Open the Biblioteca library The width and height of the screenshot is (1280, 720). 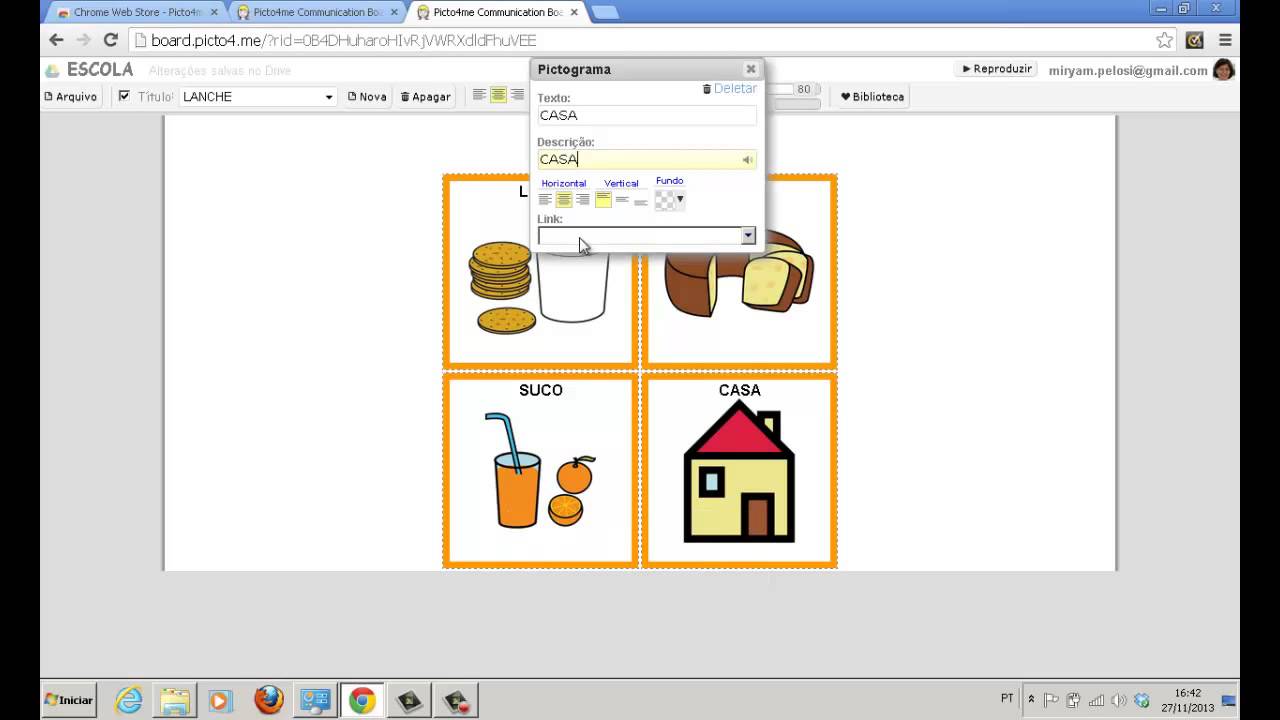pos(872,97)
